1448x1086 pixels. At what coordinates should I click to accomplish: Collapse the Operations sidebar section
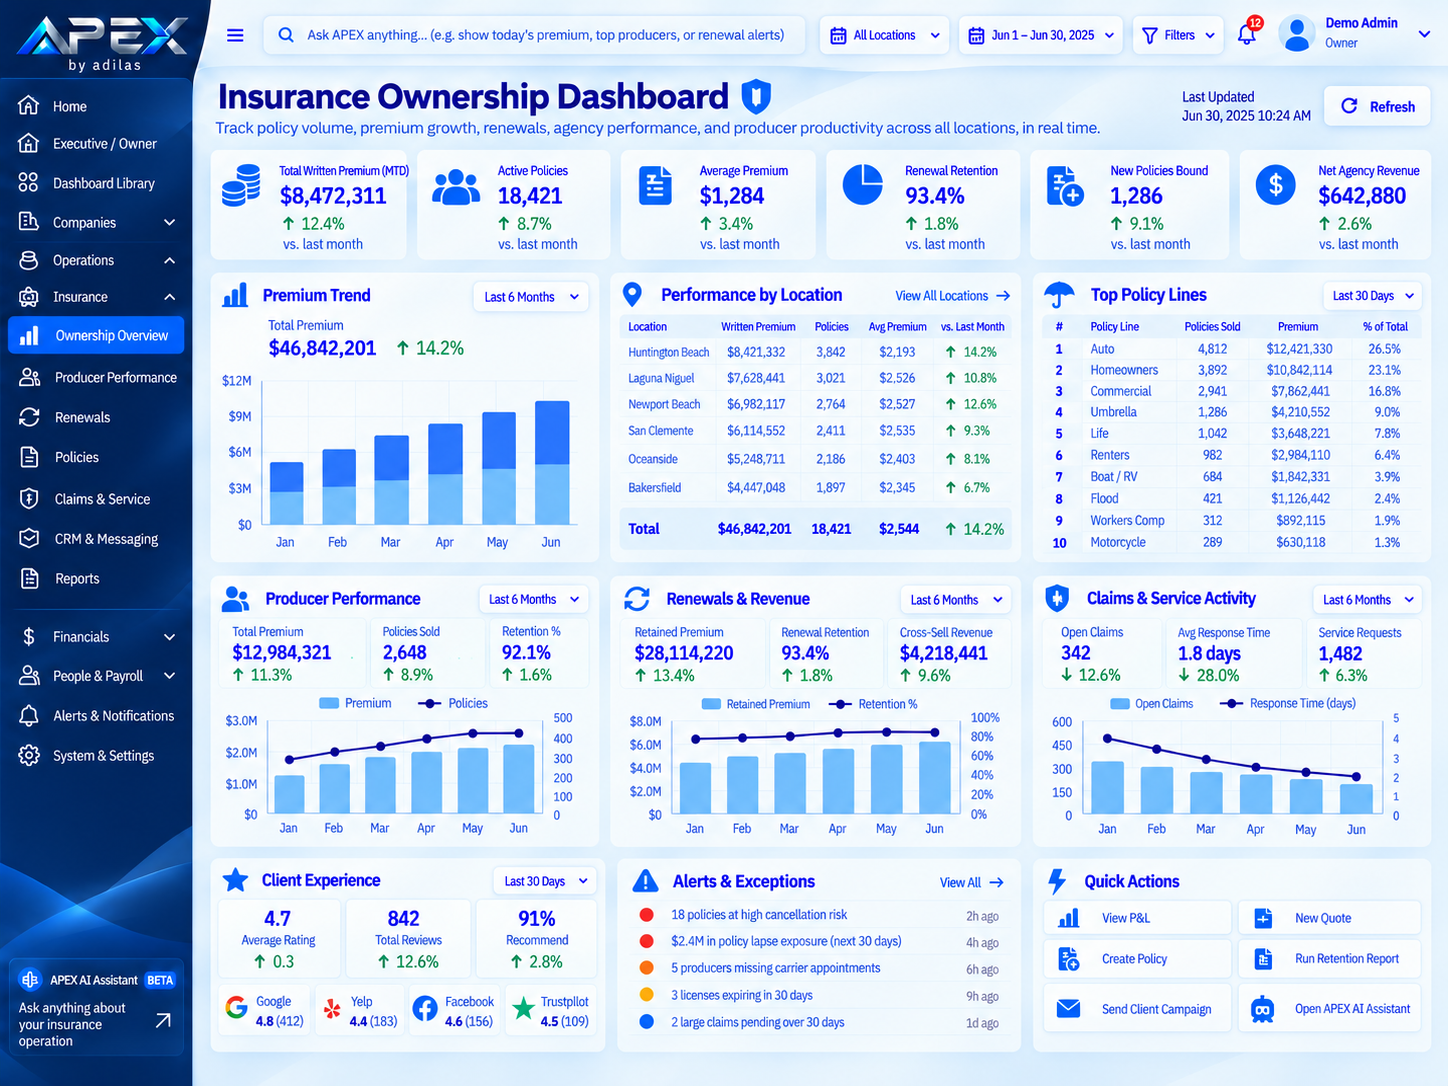click(97, 260)
